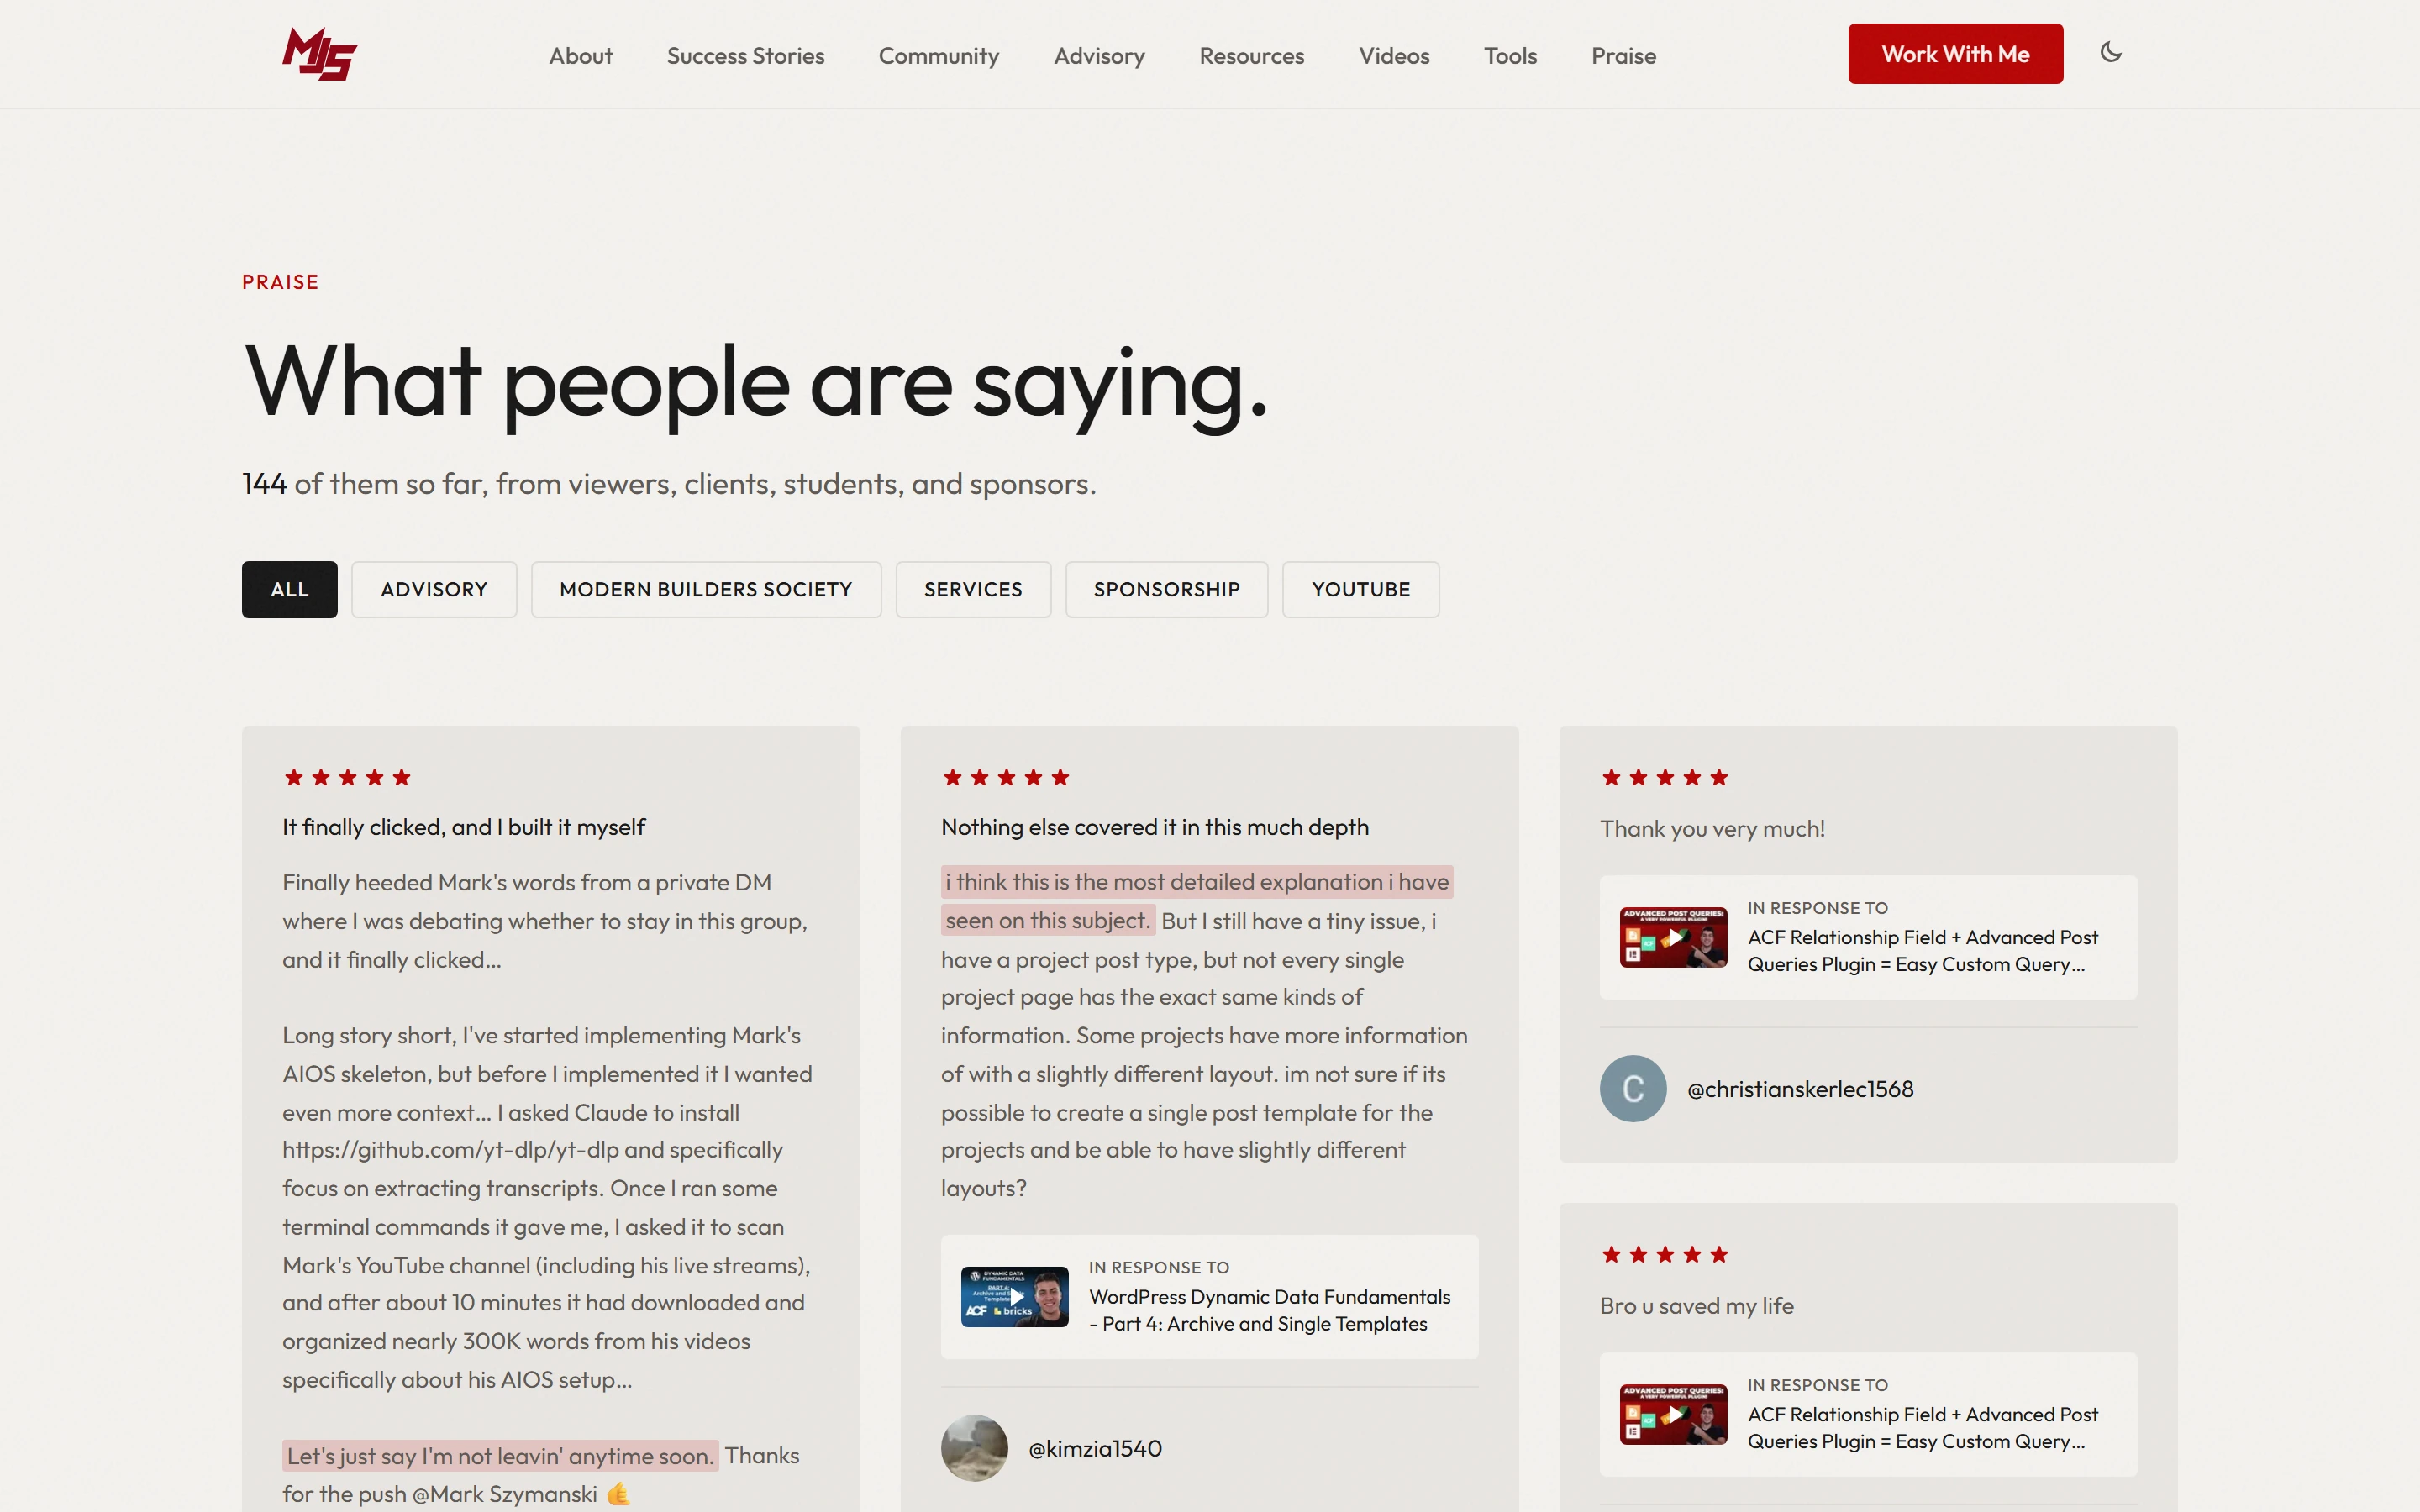
Task: Click the star rating on 'It finally clicked' card
Action: coord(347,777)
